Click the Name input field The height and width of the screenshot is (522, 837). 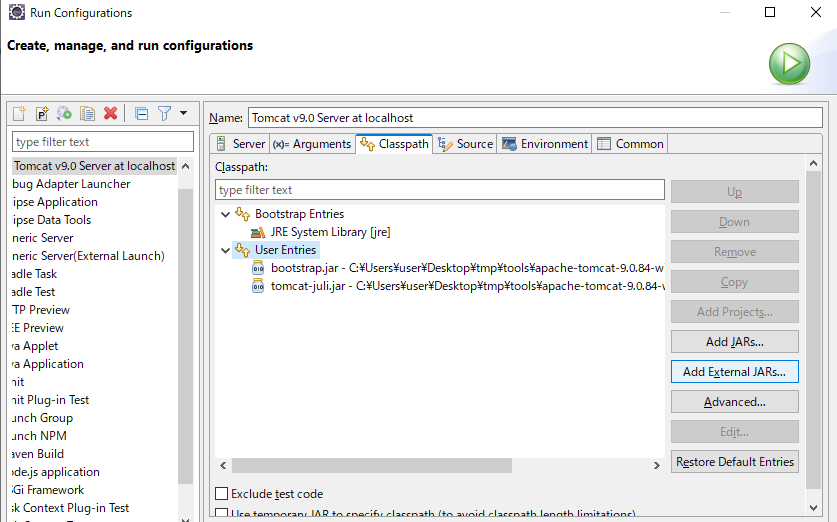[x=535, y=118]
